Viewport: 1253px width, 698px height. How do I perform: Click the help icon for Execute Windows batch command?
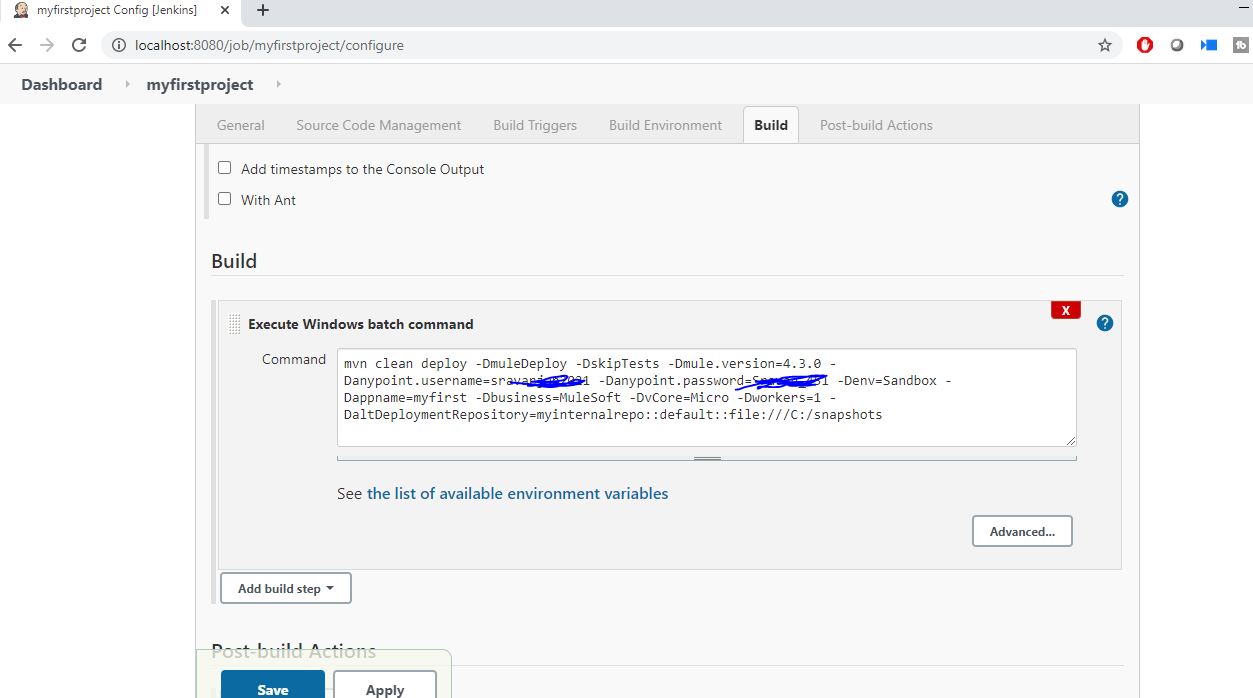[1104, 323]
